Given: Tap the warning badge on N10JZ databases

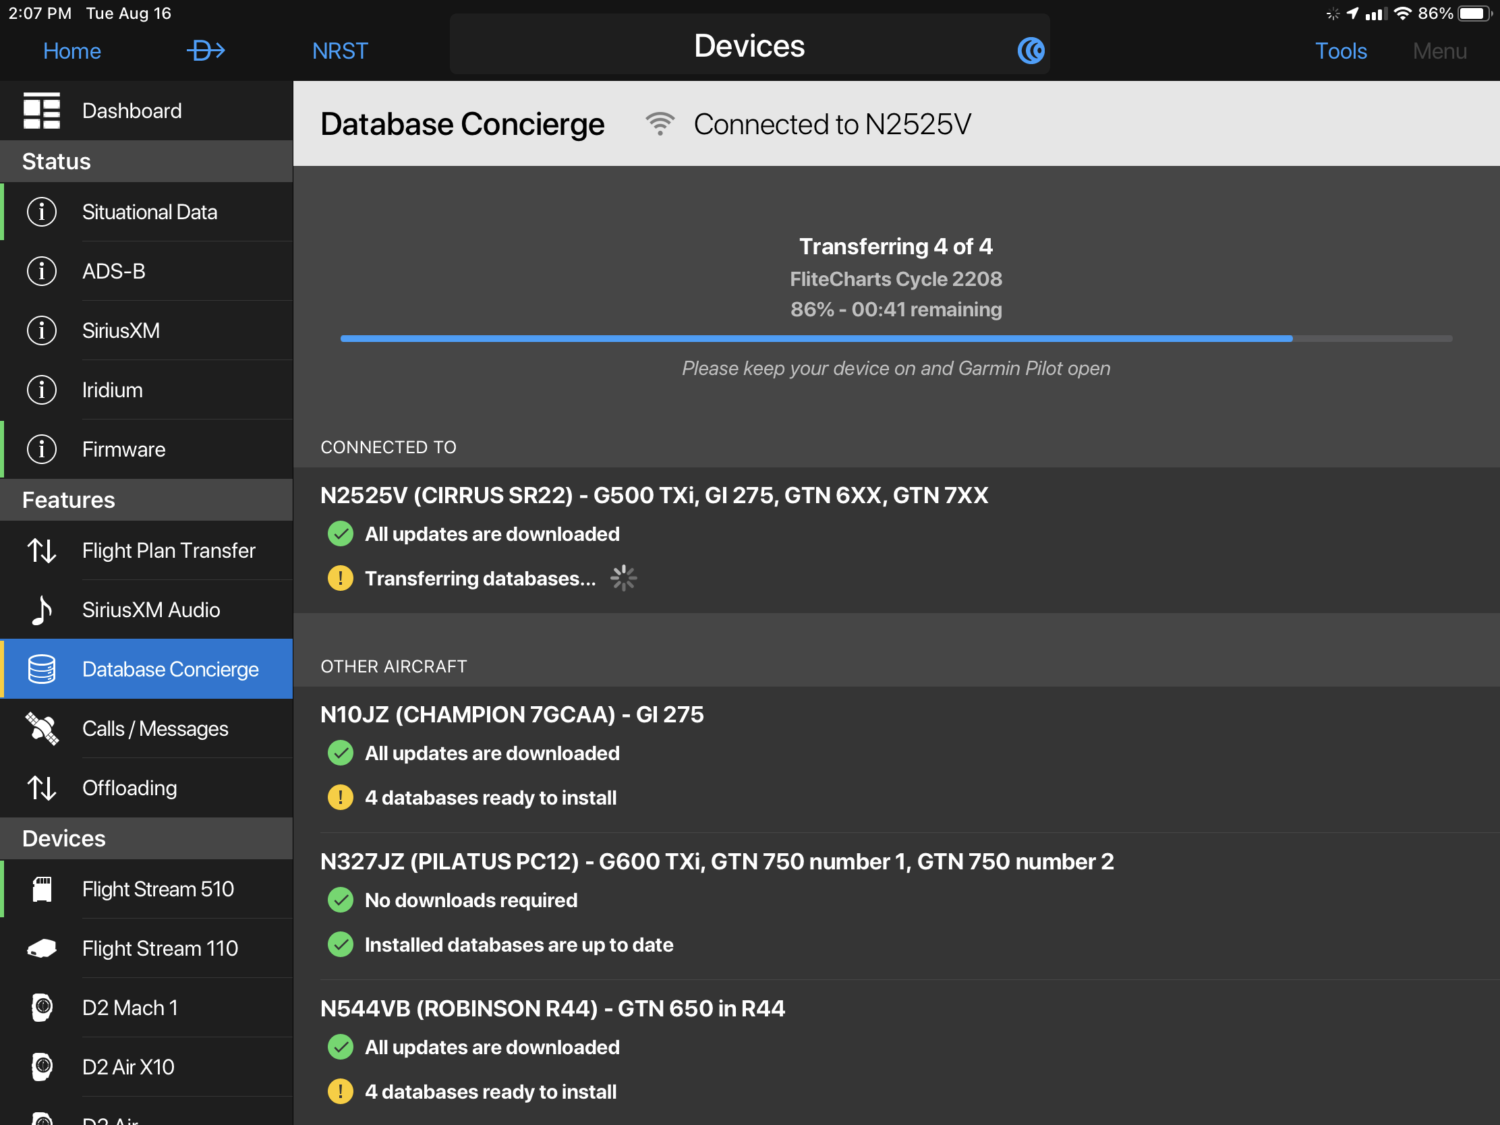Looking at the screenshot, I should (x=340, y=797).
